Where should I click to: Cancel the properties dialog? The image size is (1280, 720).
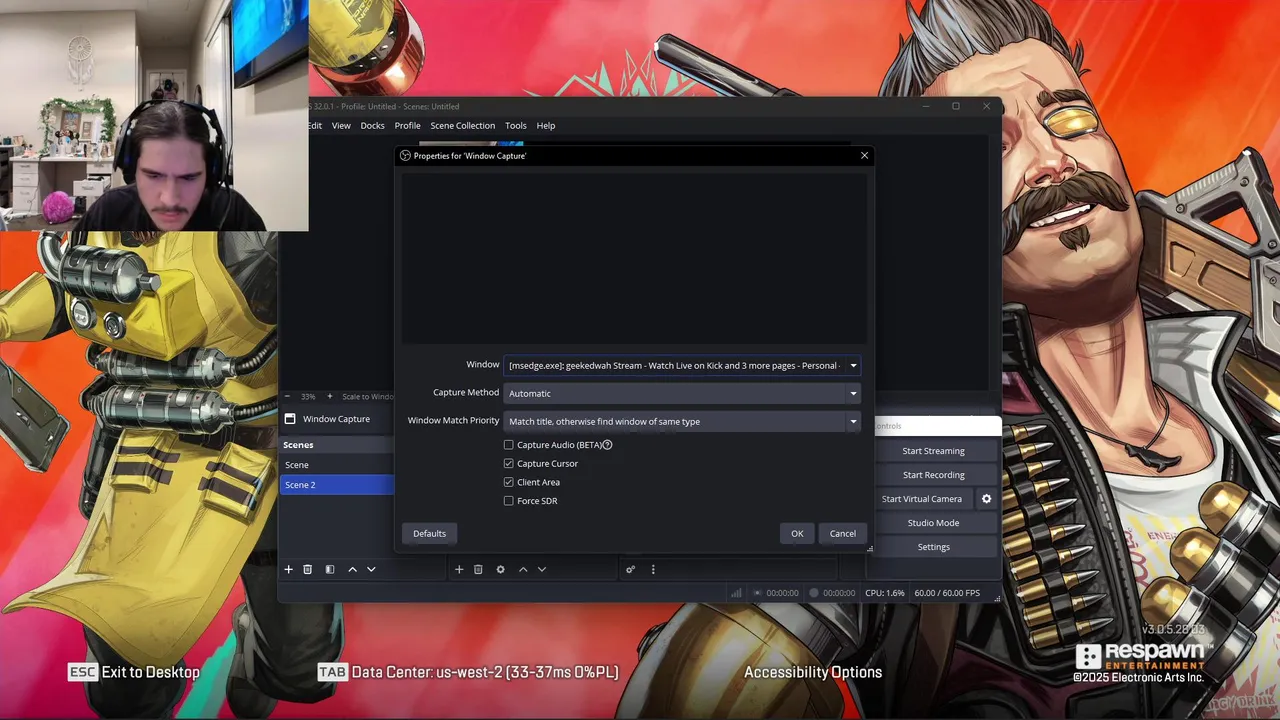point(843,533)
